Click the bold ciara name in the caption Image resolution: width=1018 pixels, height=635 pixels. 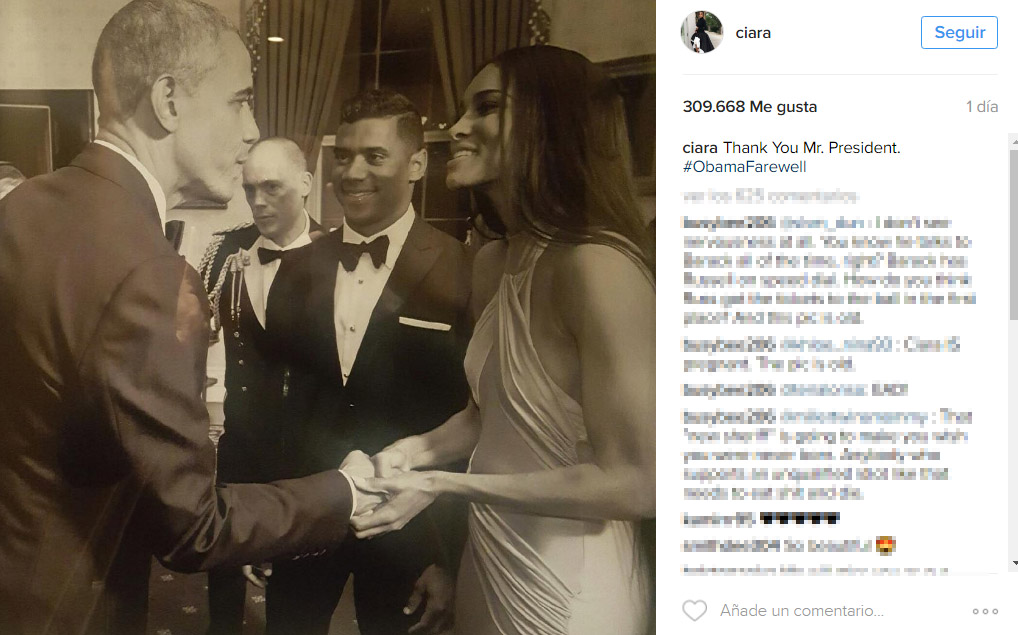tap(700, 148)
